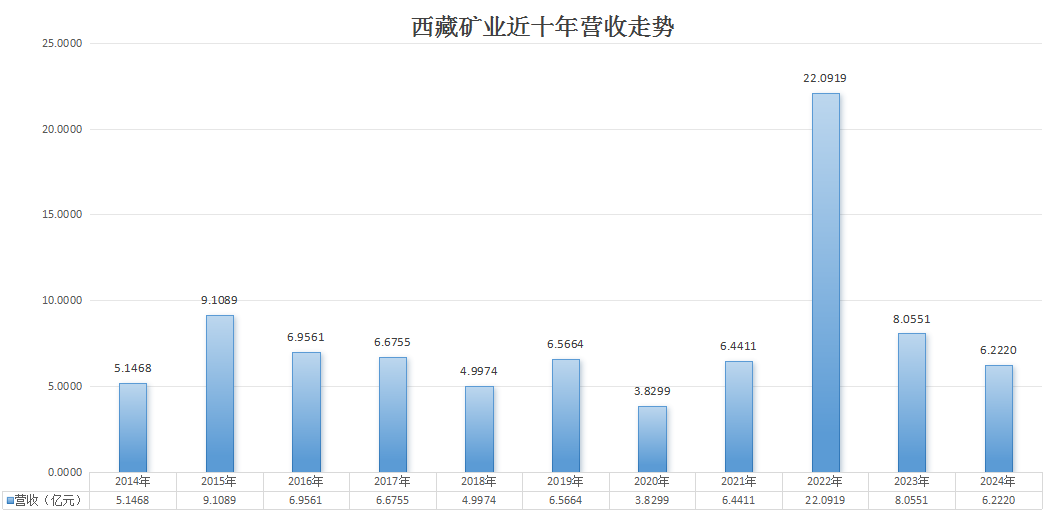The image size is (1048, 512).
Task: Click the 0.0000 y-axis label
Action: (64, 473)
